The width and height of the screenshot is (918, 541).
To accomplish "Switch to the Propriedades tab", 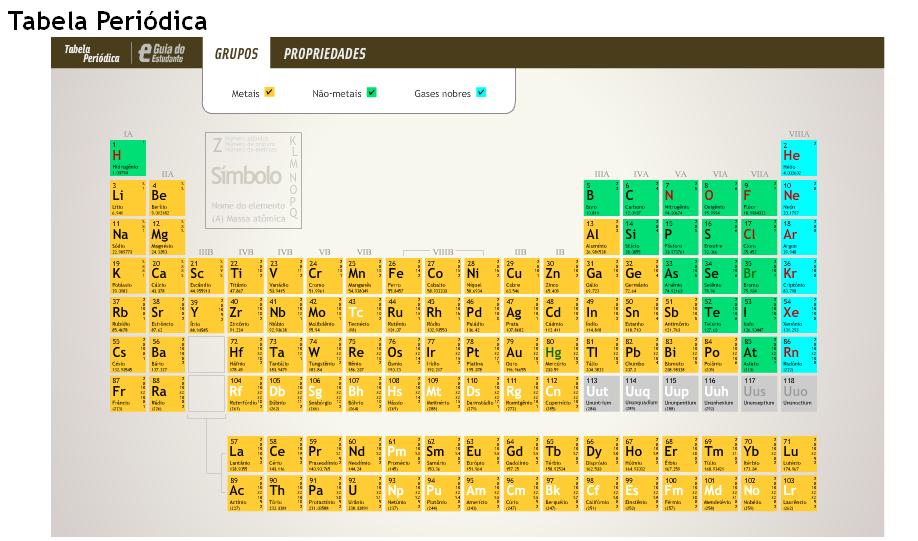I will [x=324, y=54].
